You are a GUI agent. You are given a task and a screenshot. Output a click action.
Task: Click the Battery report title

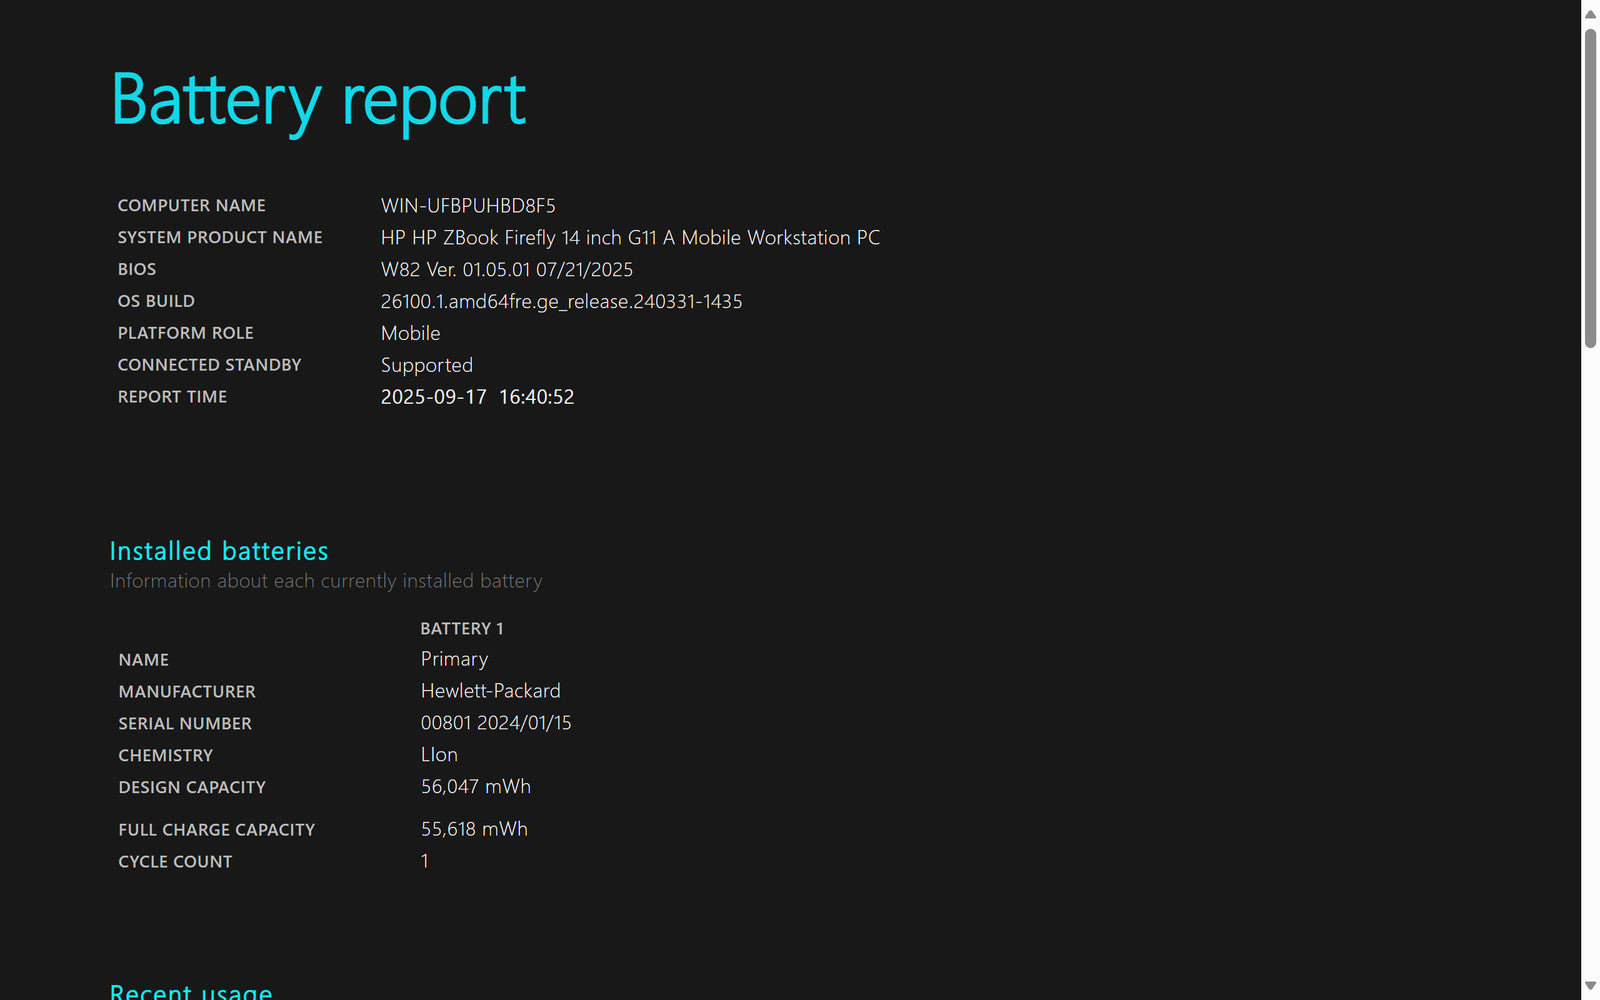tap(318, 100)
